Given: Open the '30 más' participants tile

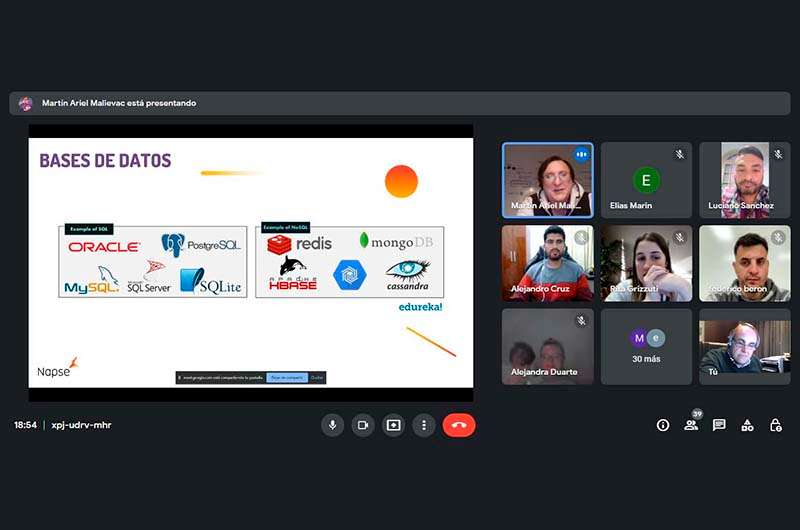Looking at the screenshot, I should 646,346.
